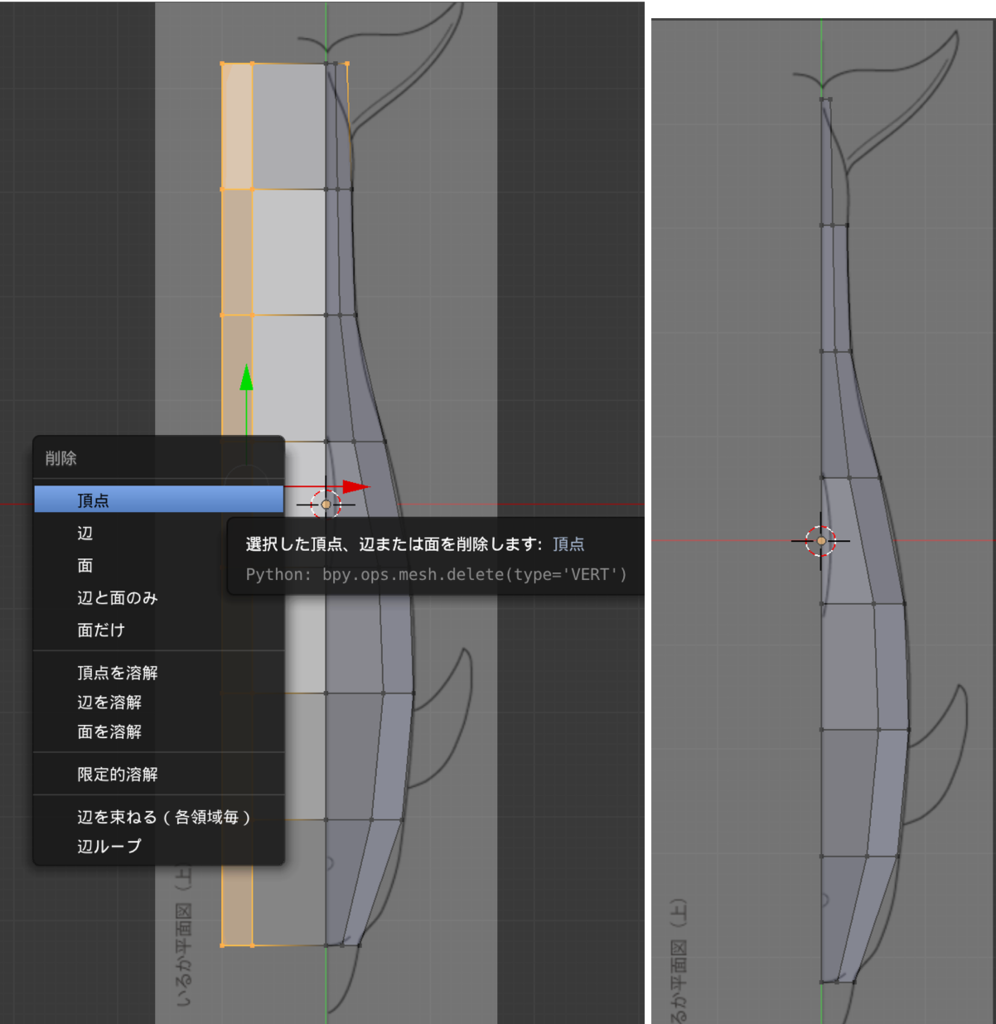
Task: Choose 限定的溶解 option
Action: [x=159, y=774]
